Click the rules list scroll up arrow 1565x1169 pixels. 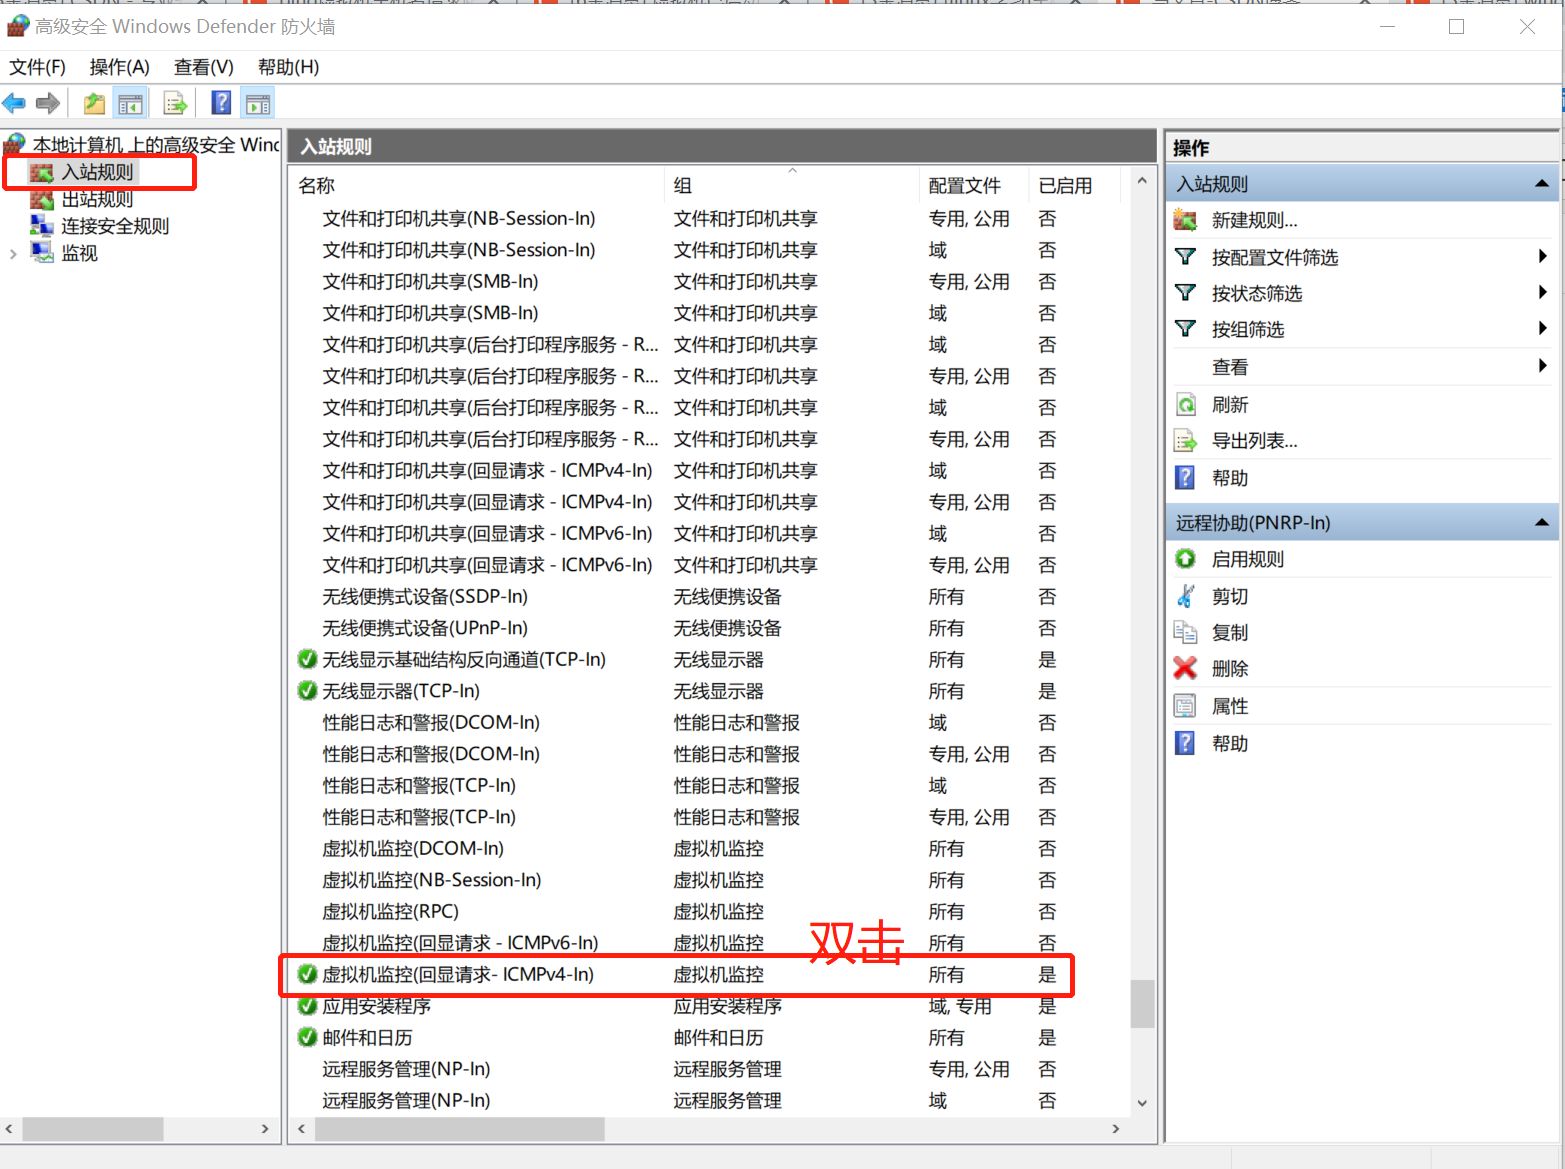1142,182
